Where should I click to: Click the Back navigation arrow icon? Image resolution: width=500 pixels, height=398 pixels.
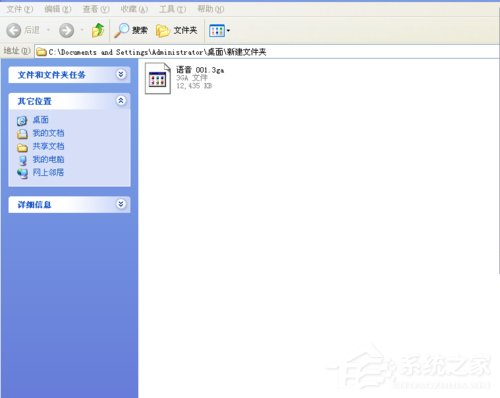14,31
